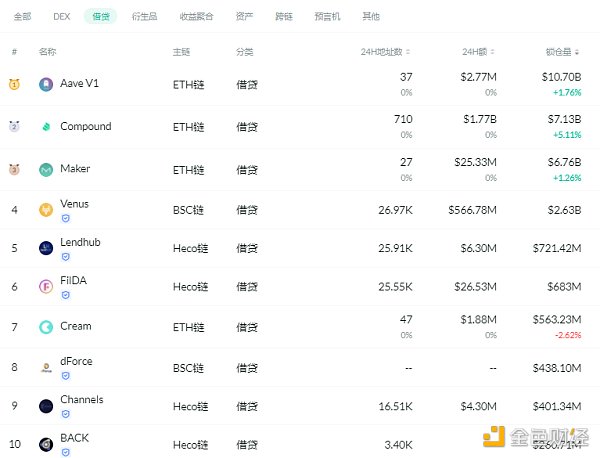Click Compound change value +5.11%

[567, 135]
